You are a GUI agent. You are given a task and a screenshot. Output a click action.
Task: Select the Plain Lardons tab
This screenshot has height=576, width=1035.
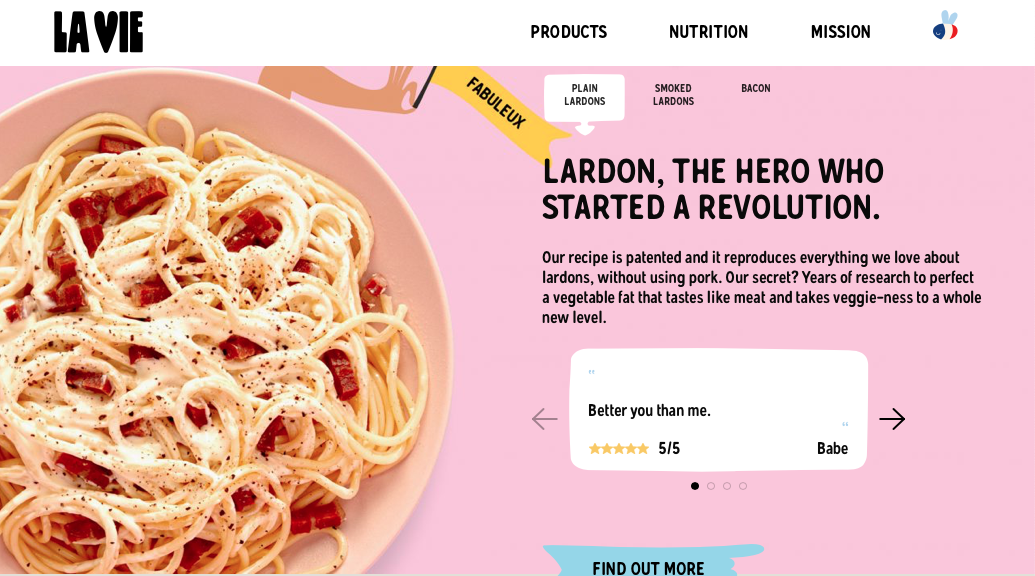tap(584, 95)
